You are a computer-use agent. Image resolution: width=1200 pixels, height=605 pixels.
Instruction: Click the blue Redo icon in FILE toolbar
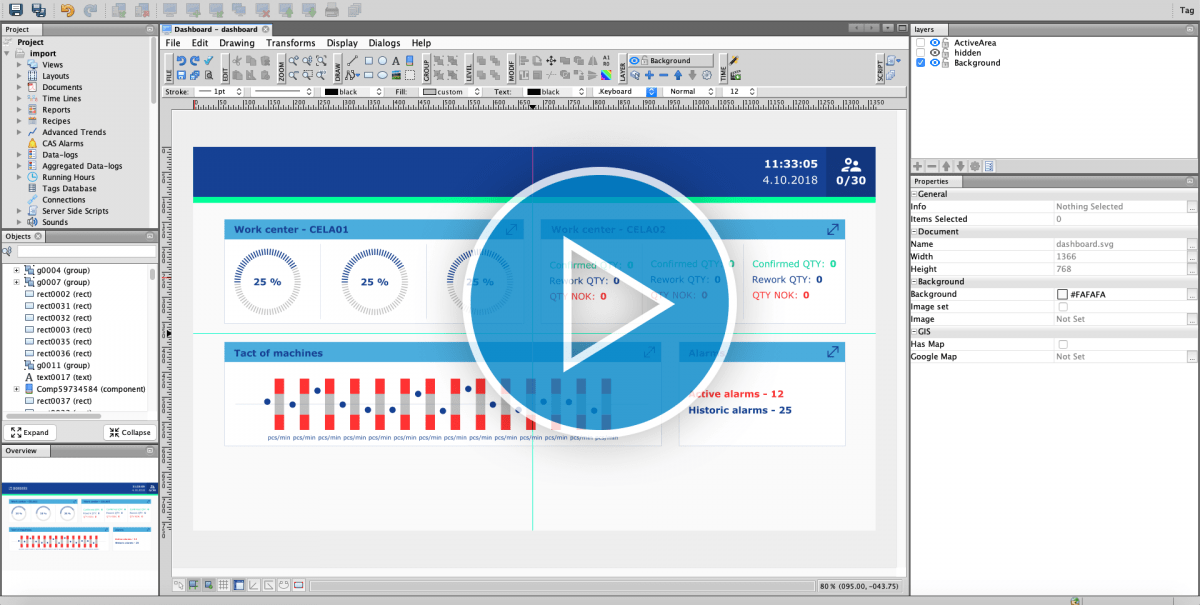point(195,61)
